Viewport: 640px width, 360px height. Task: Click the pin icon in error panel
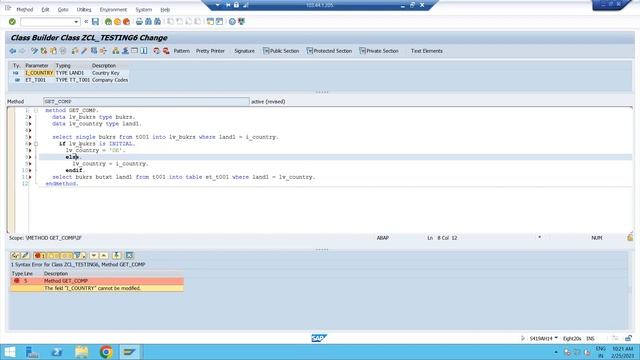(x=117, y=256)
